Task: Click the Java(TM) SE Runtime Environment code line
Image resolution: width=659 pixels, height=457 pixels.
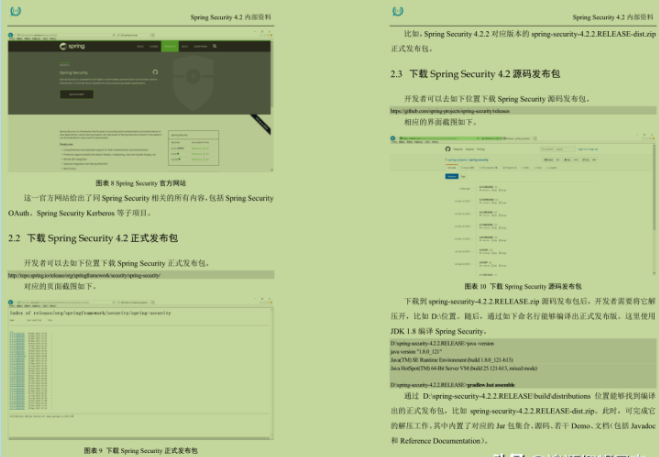Action: [451, 360]
